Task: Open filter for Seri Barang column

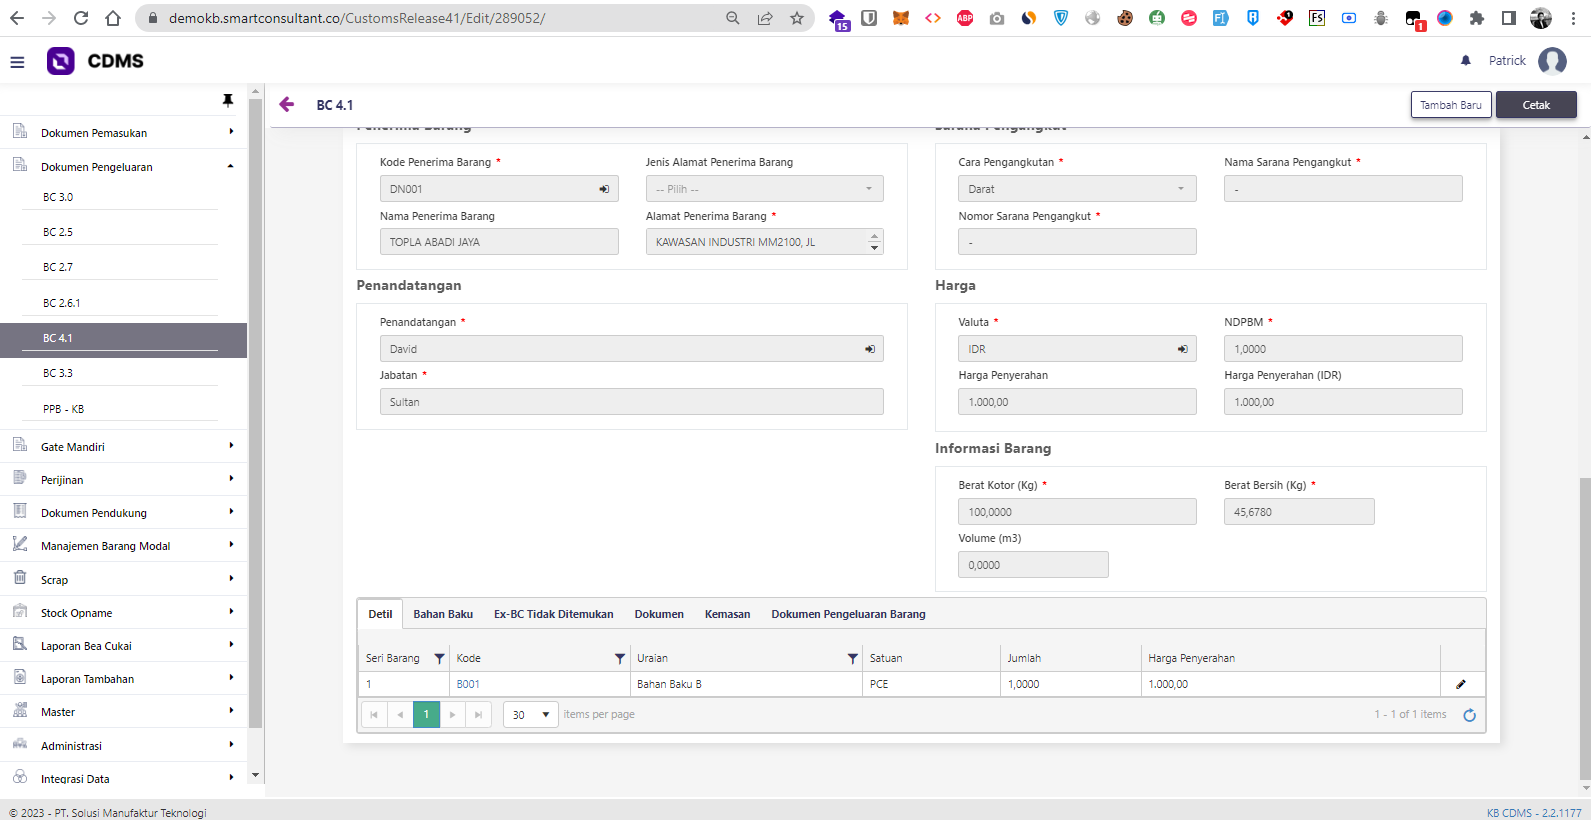Action: coord(439,659)
